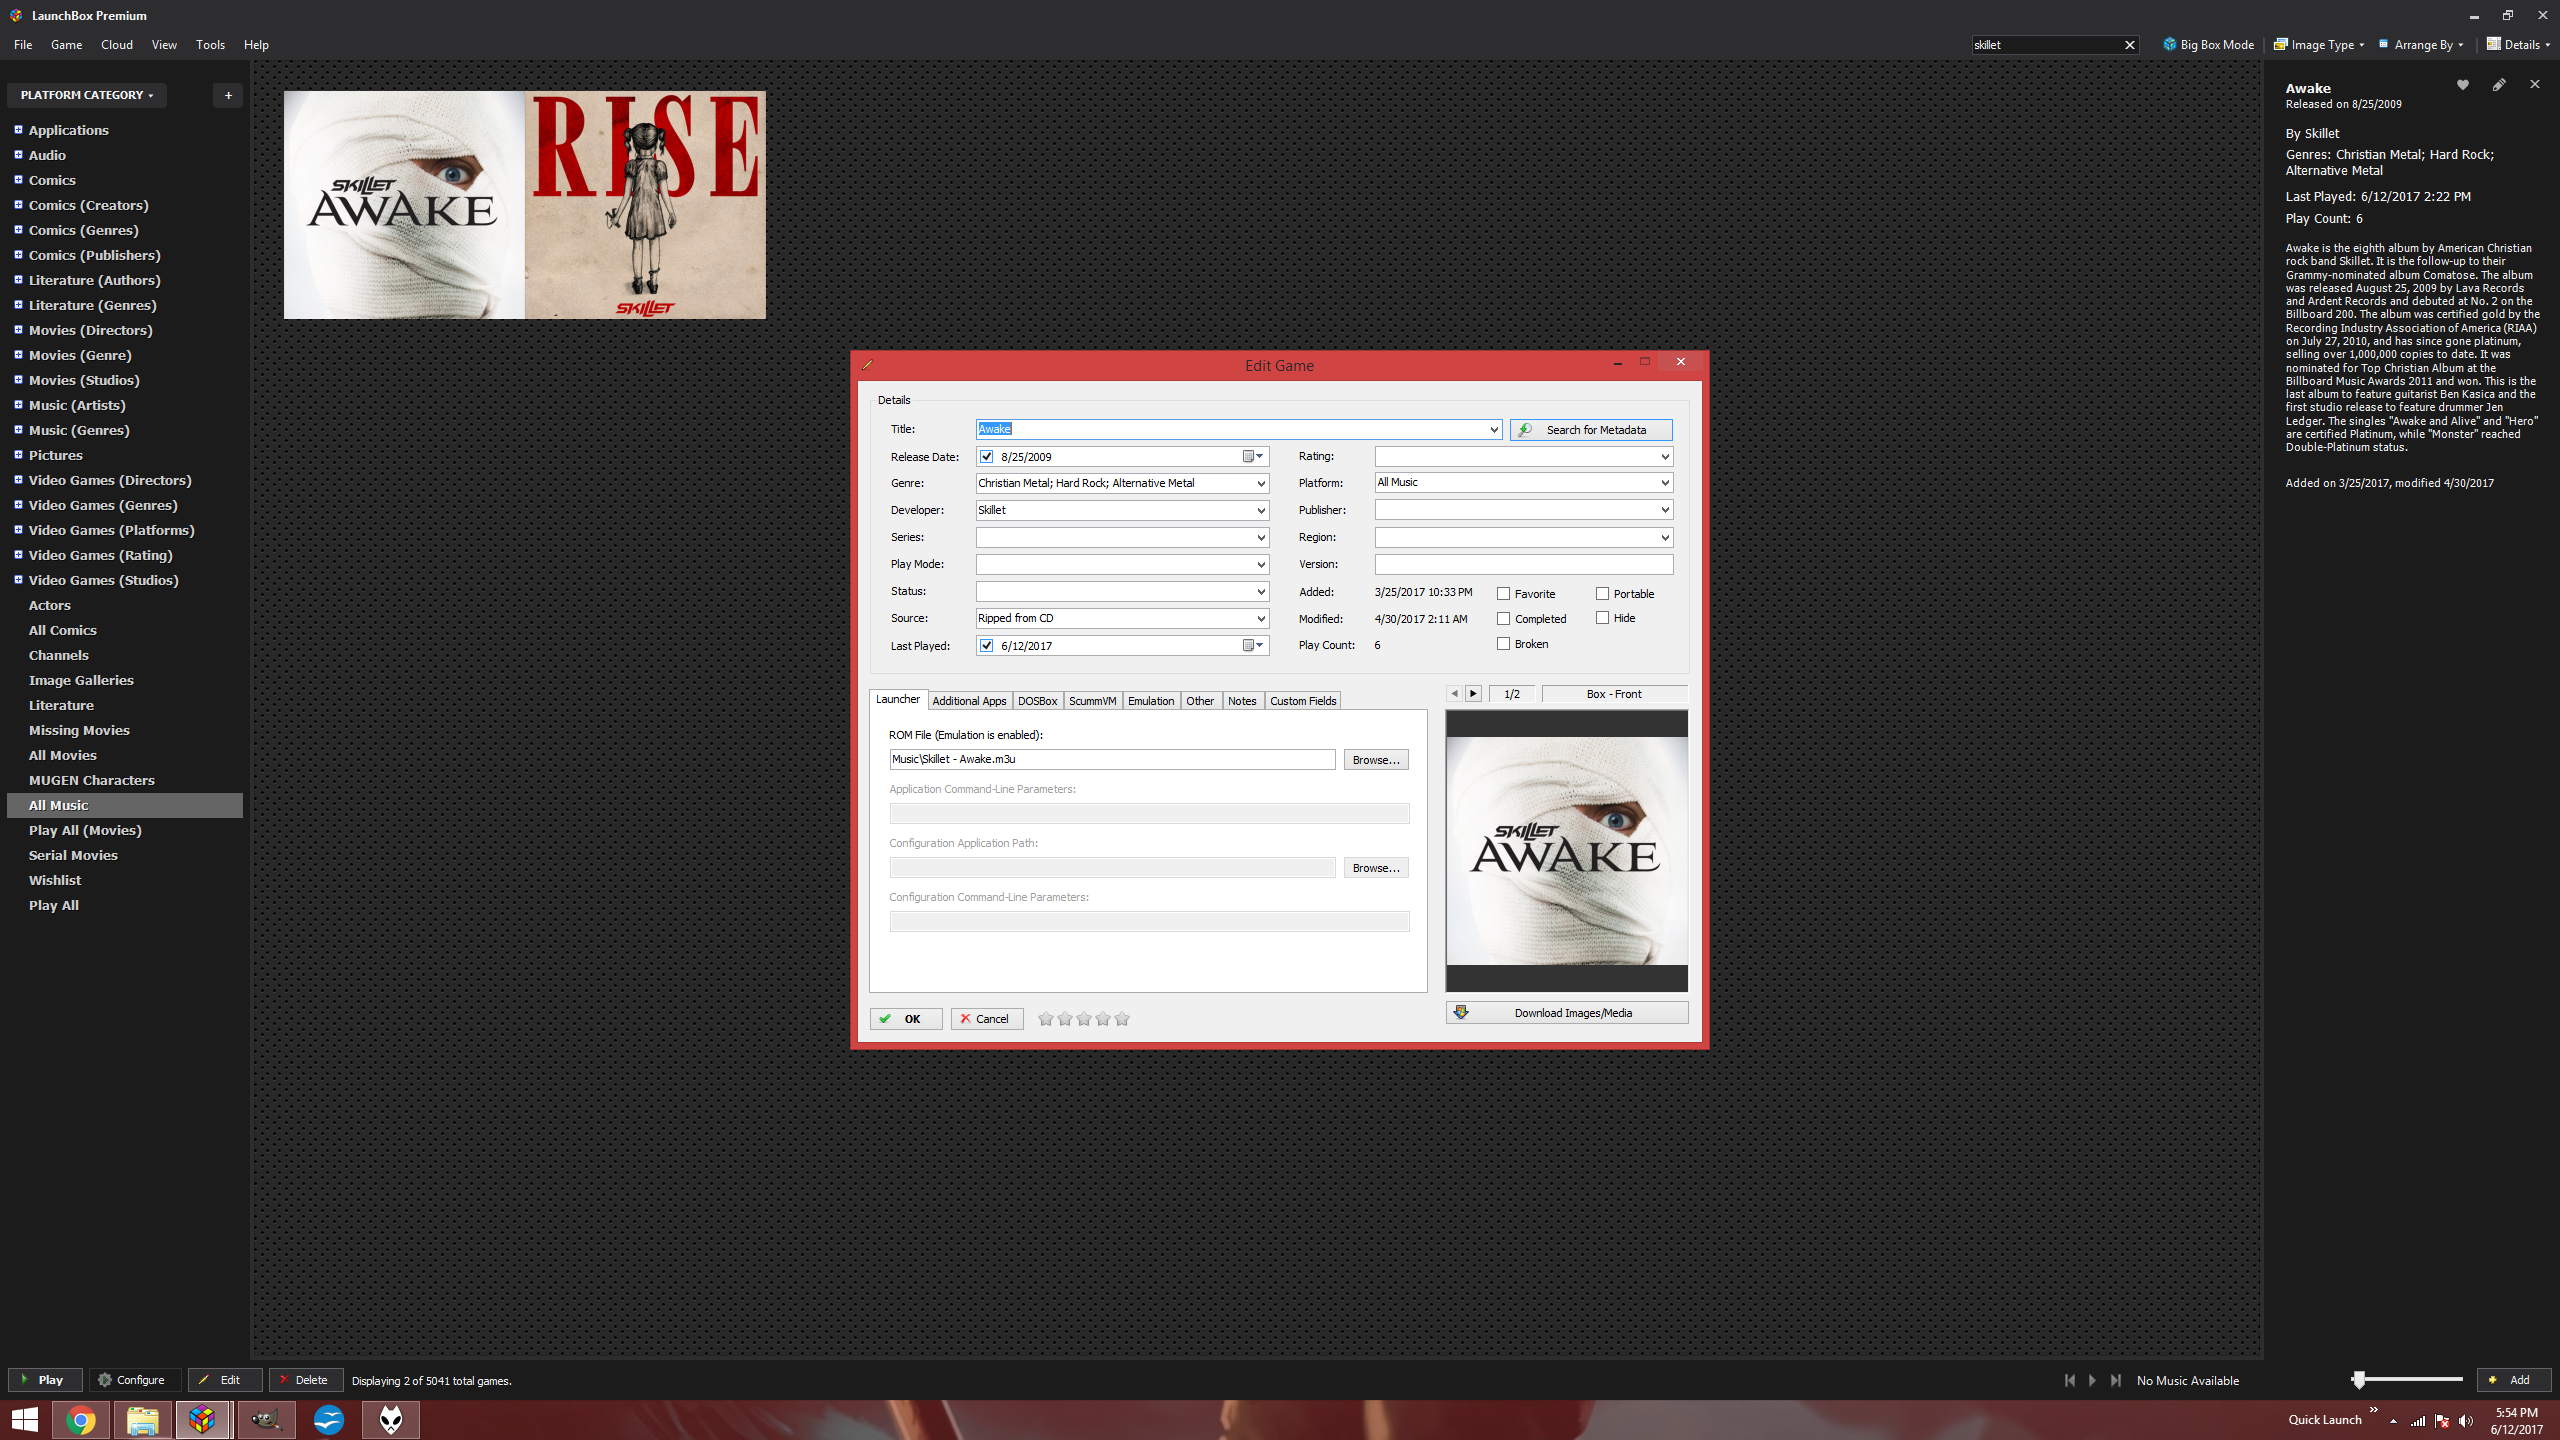Close the Awake details side panel
This screenshot has height=1440, width=2560.
tap(2534, 85)
